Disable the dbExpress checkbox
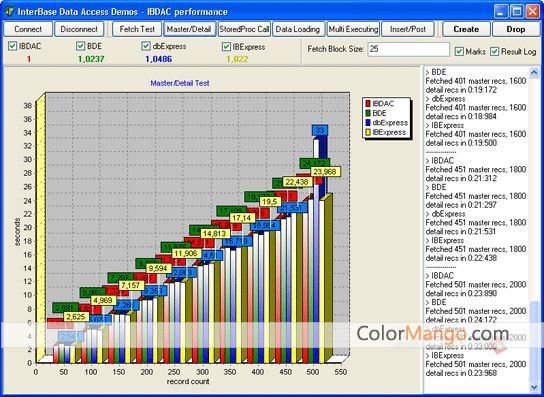 146,46
